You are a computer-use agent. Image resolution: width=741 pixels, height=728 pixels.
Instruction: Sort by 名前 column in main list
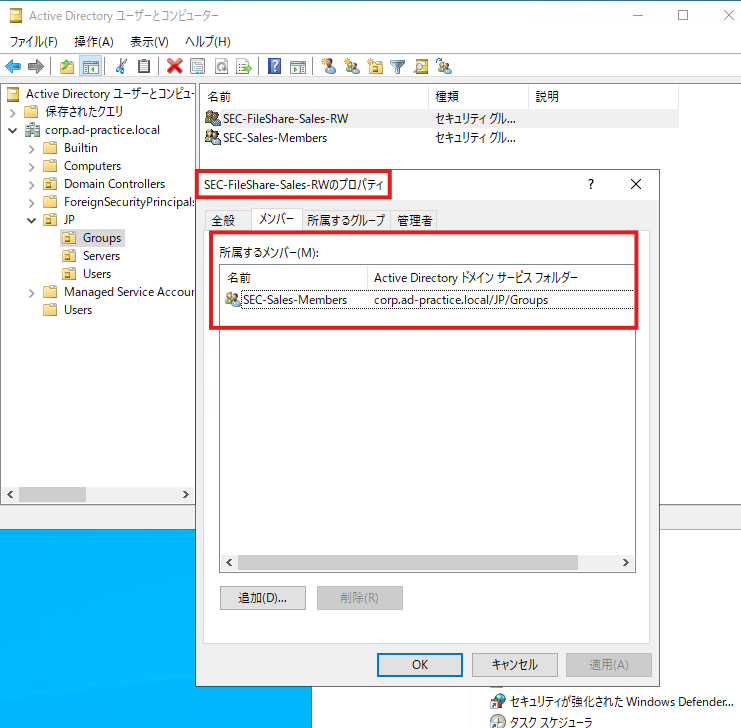314,97
